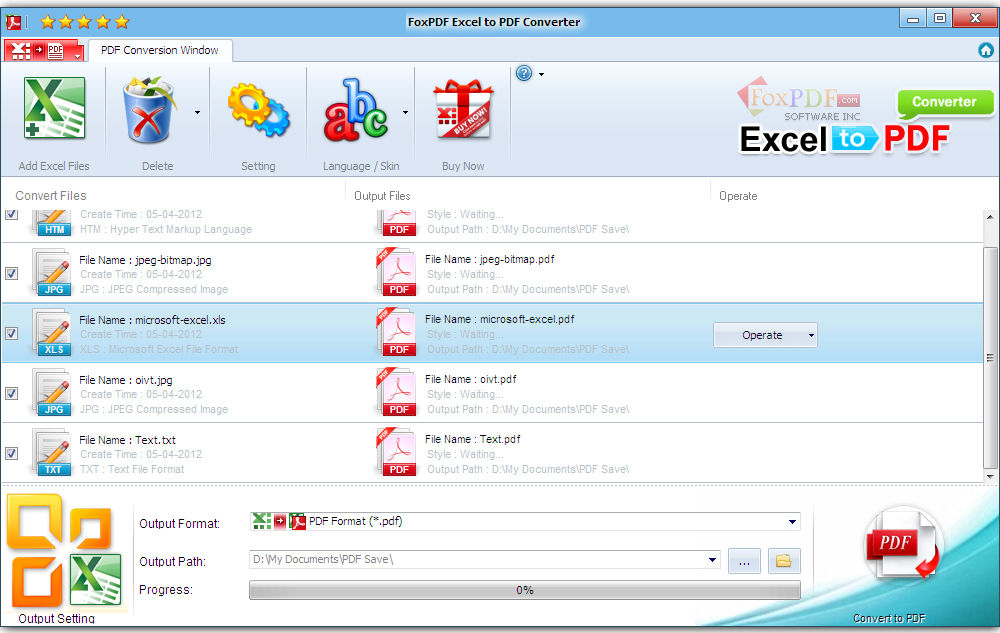This screenshot has height=633, width=1000.
Task: Click File Name : oivt.pdf text
Action: pyautogui.click(x=471, y=379)
